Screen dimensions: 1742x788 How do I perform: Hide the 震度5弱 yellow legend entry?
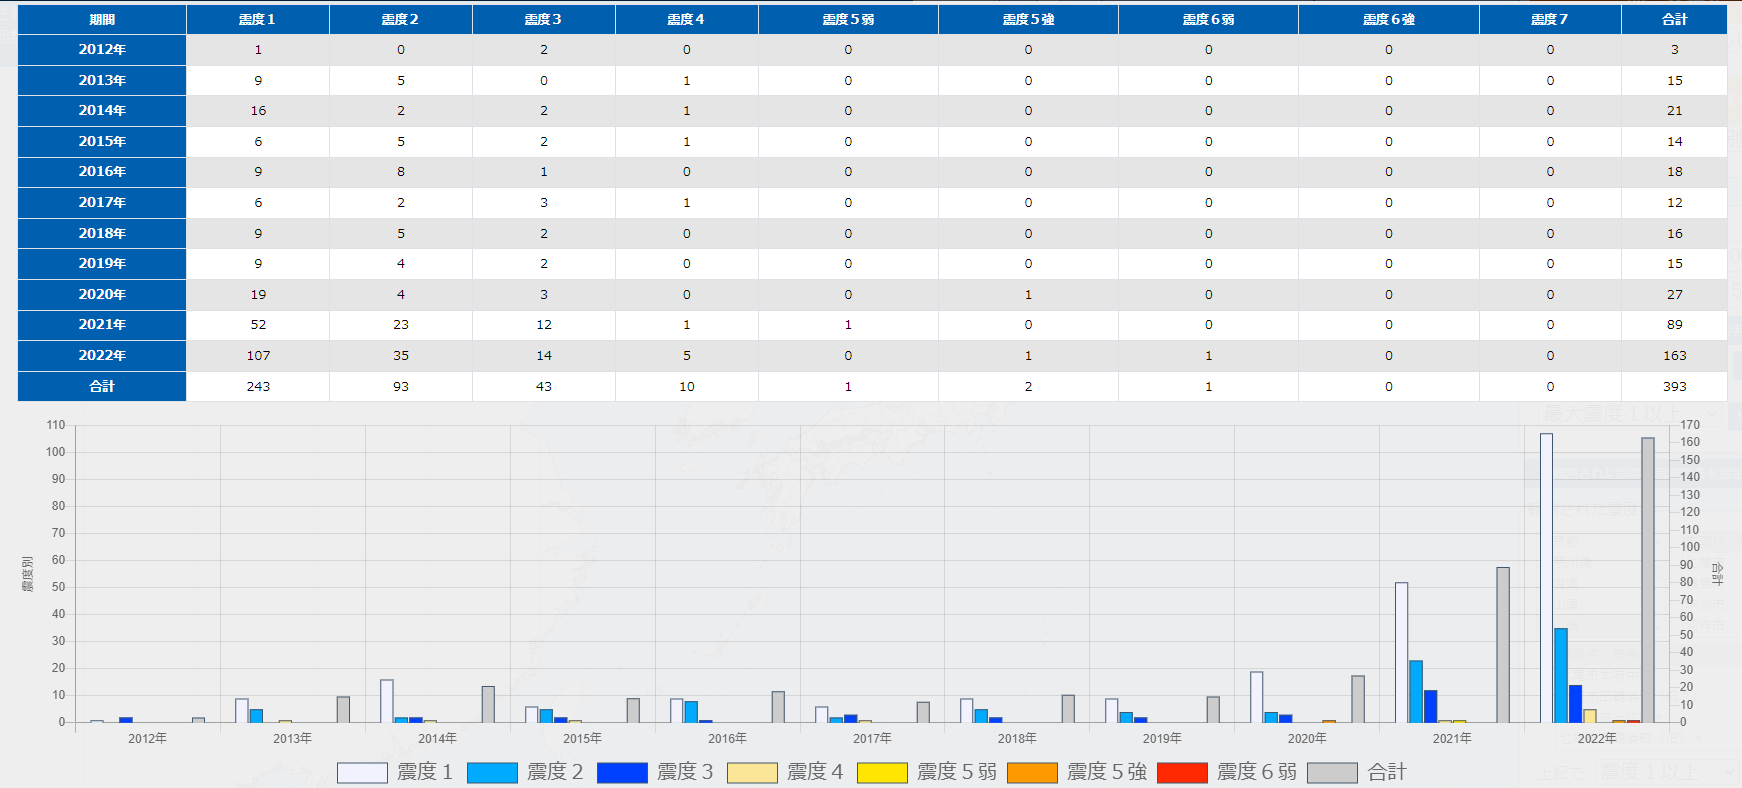coord(882,772)
